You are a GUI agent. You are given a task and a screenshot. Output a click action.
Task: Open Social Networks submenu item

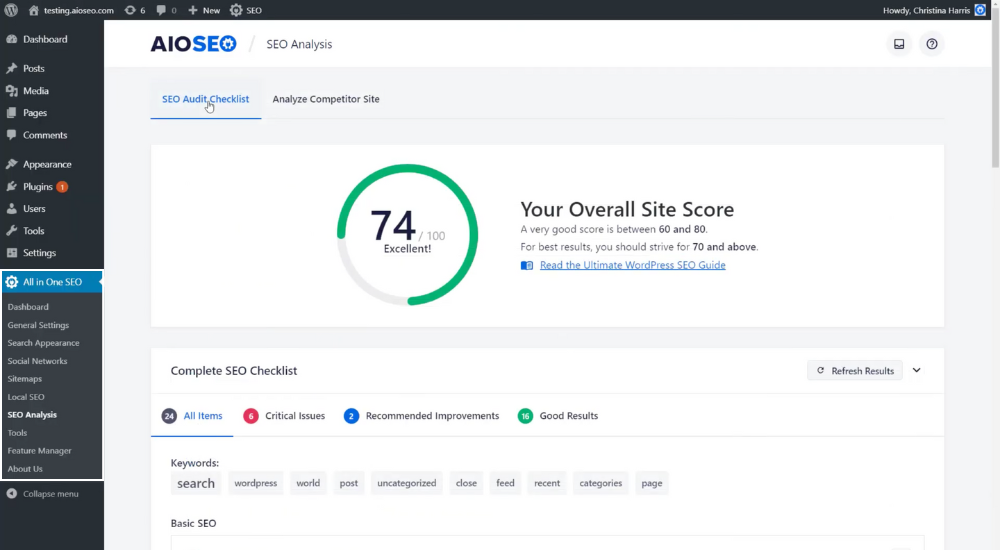(37, 361)
